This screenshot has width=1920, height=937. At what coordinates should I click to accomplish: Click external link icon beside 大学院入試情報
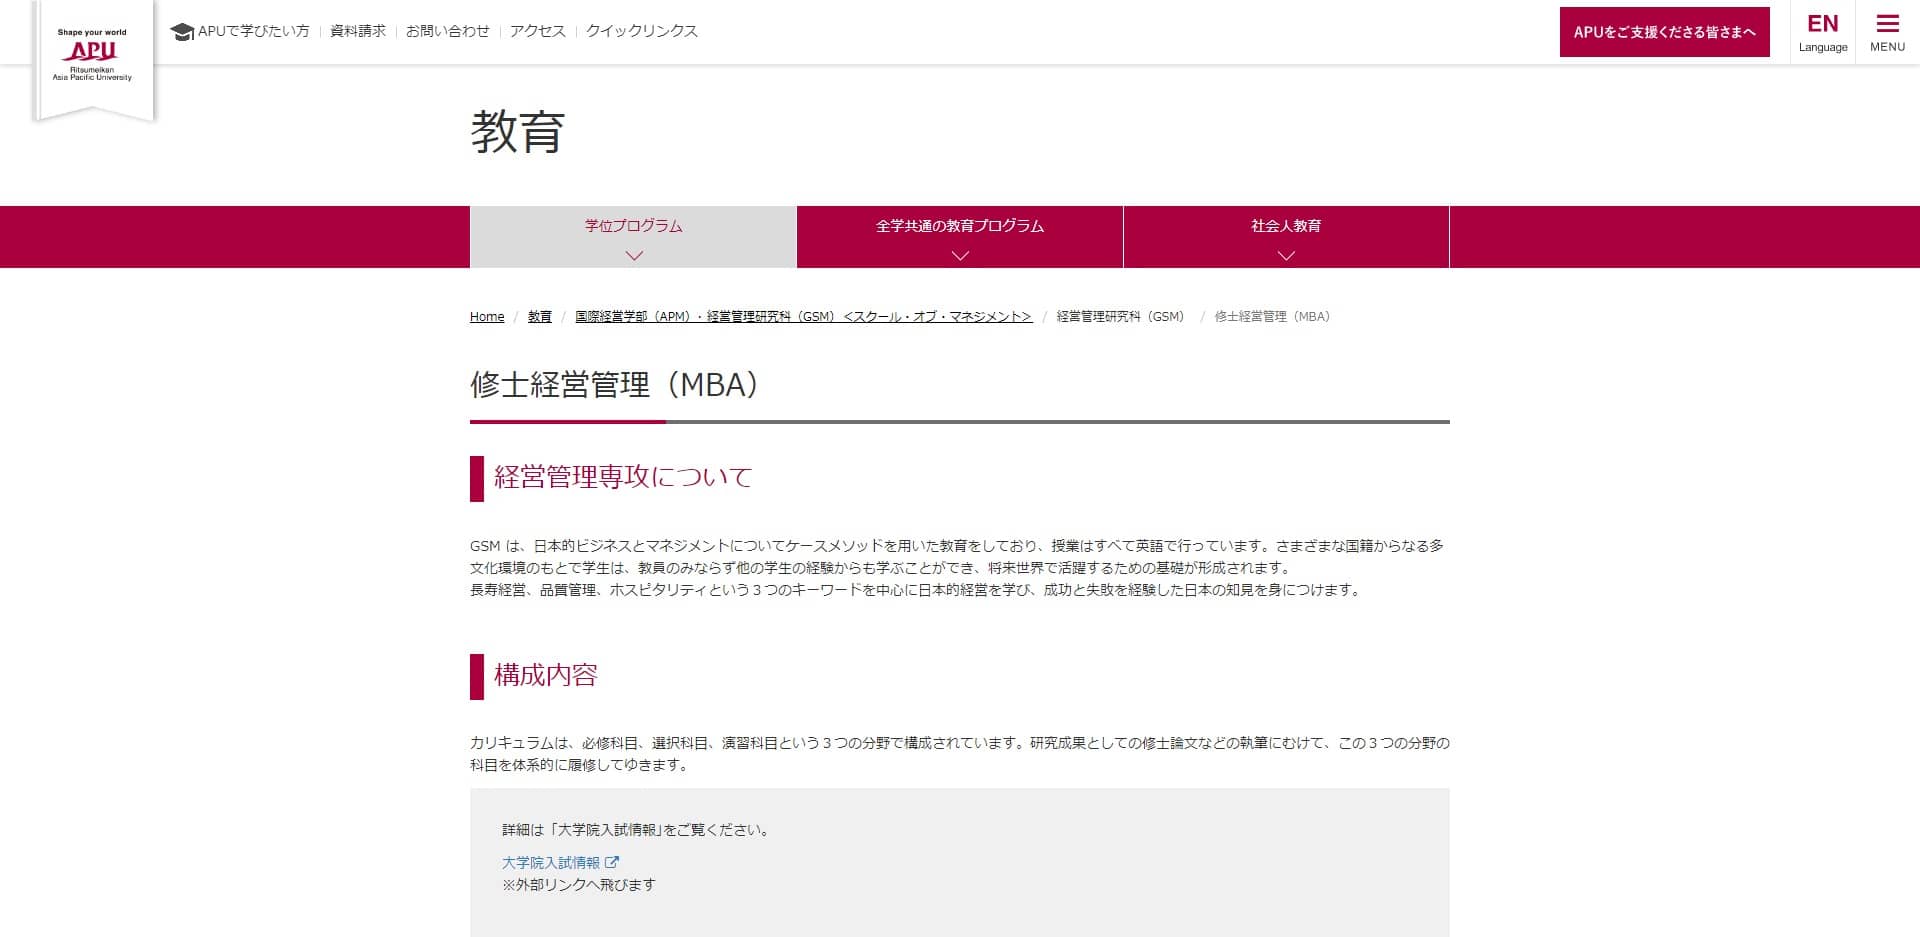coord(612,862)
